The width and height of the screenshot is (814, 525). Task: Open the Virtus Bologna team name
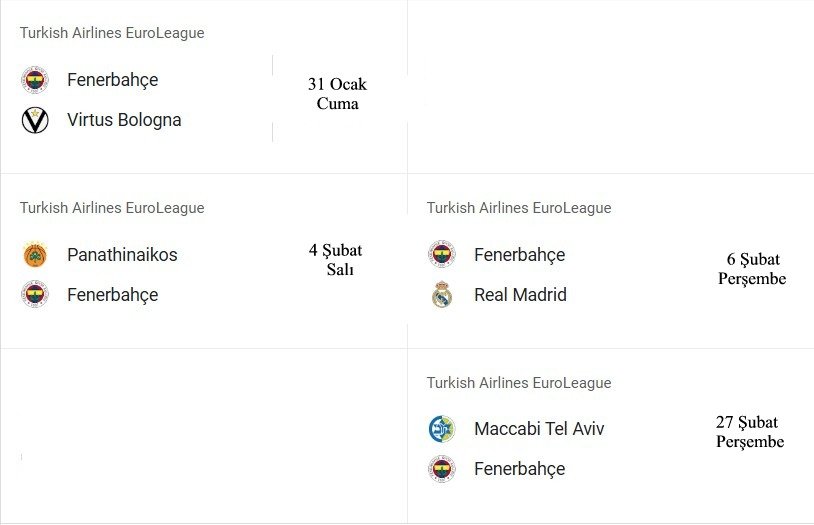coord(124,120)
